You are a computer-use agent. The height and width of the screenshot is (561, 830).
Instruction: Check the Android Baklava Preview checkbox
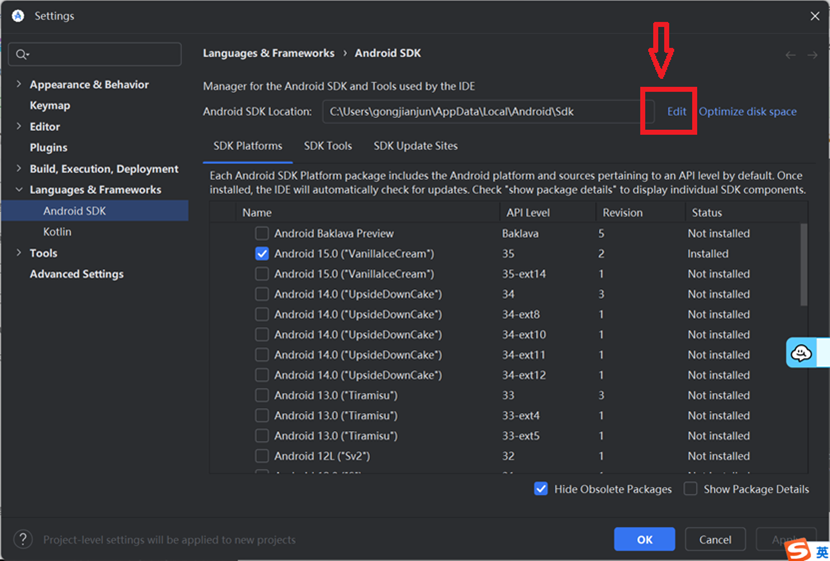261,233
